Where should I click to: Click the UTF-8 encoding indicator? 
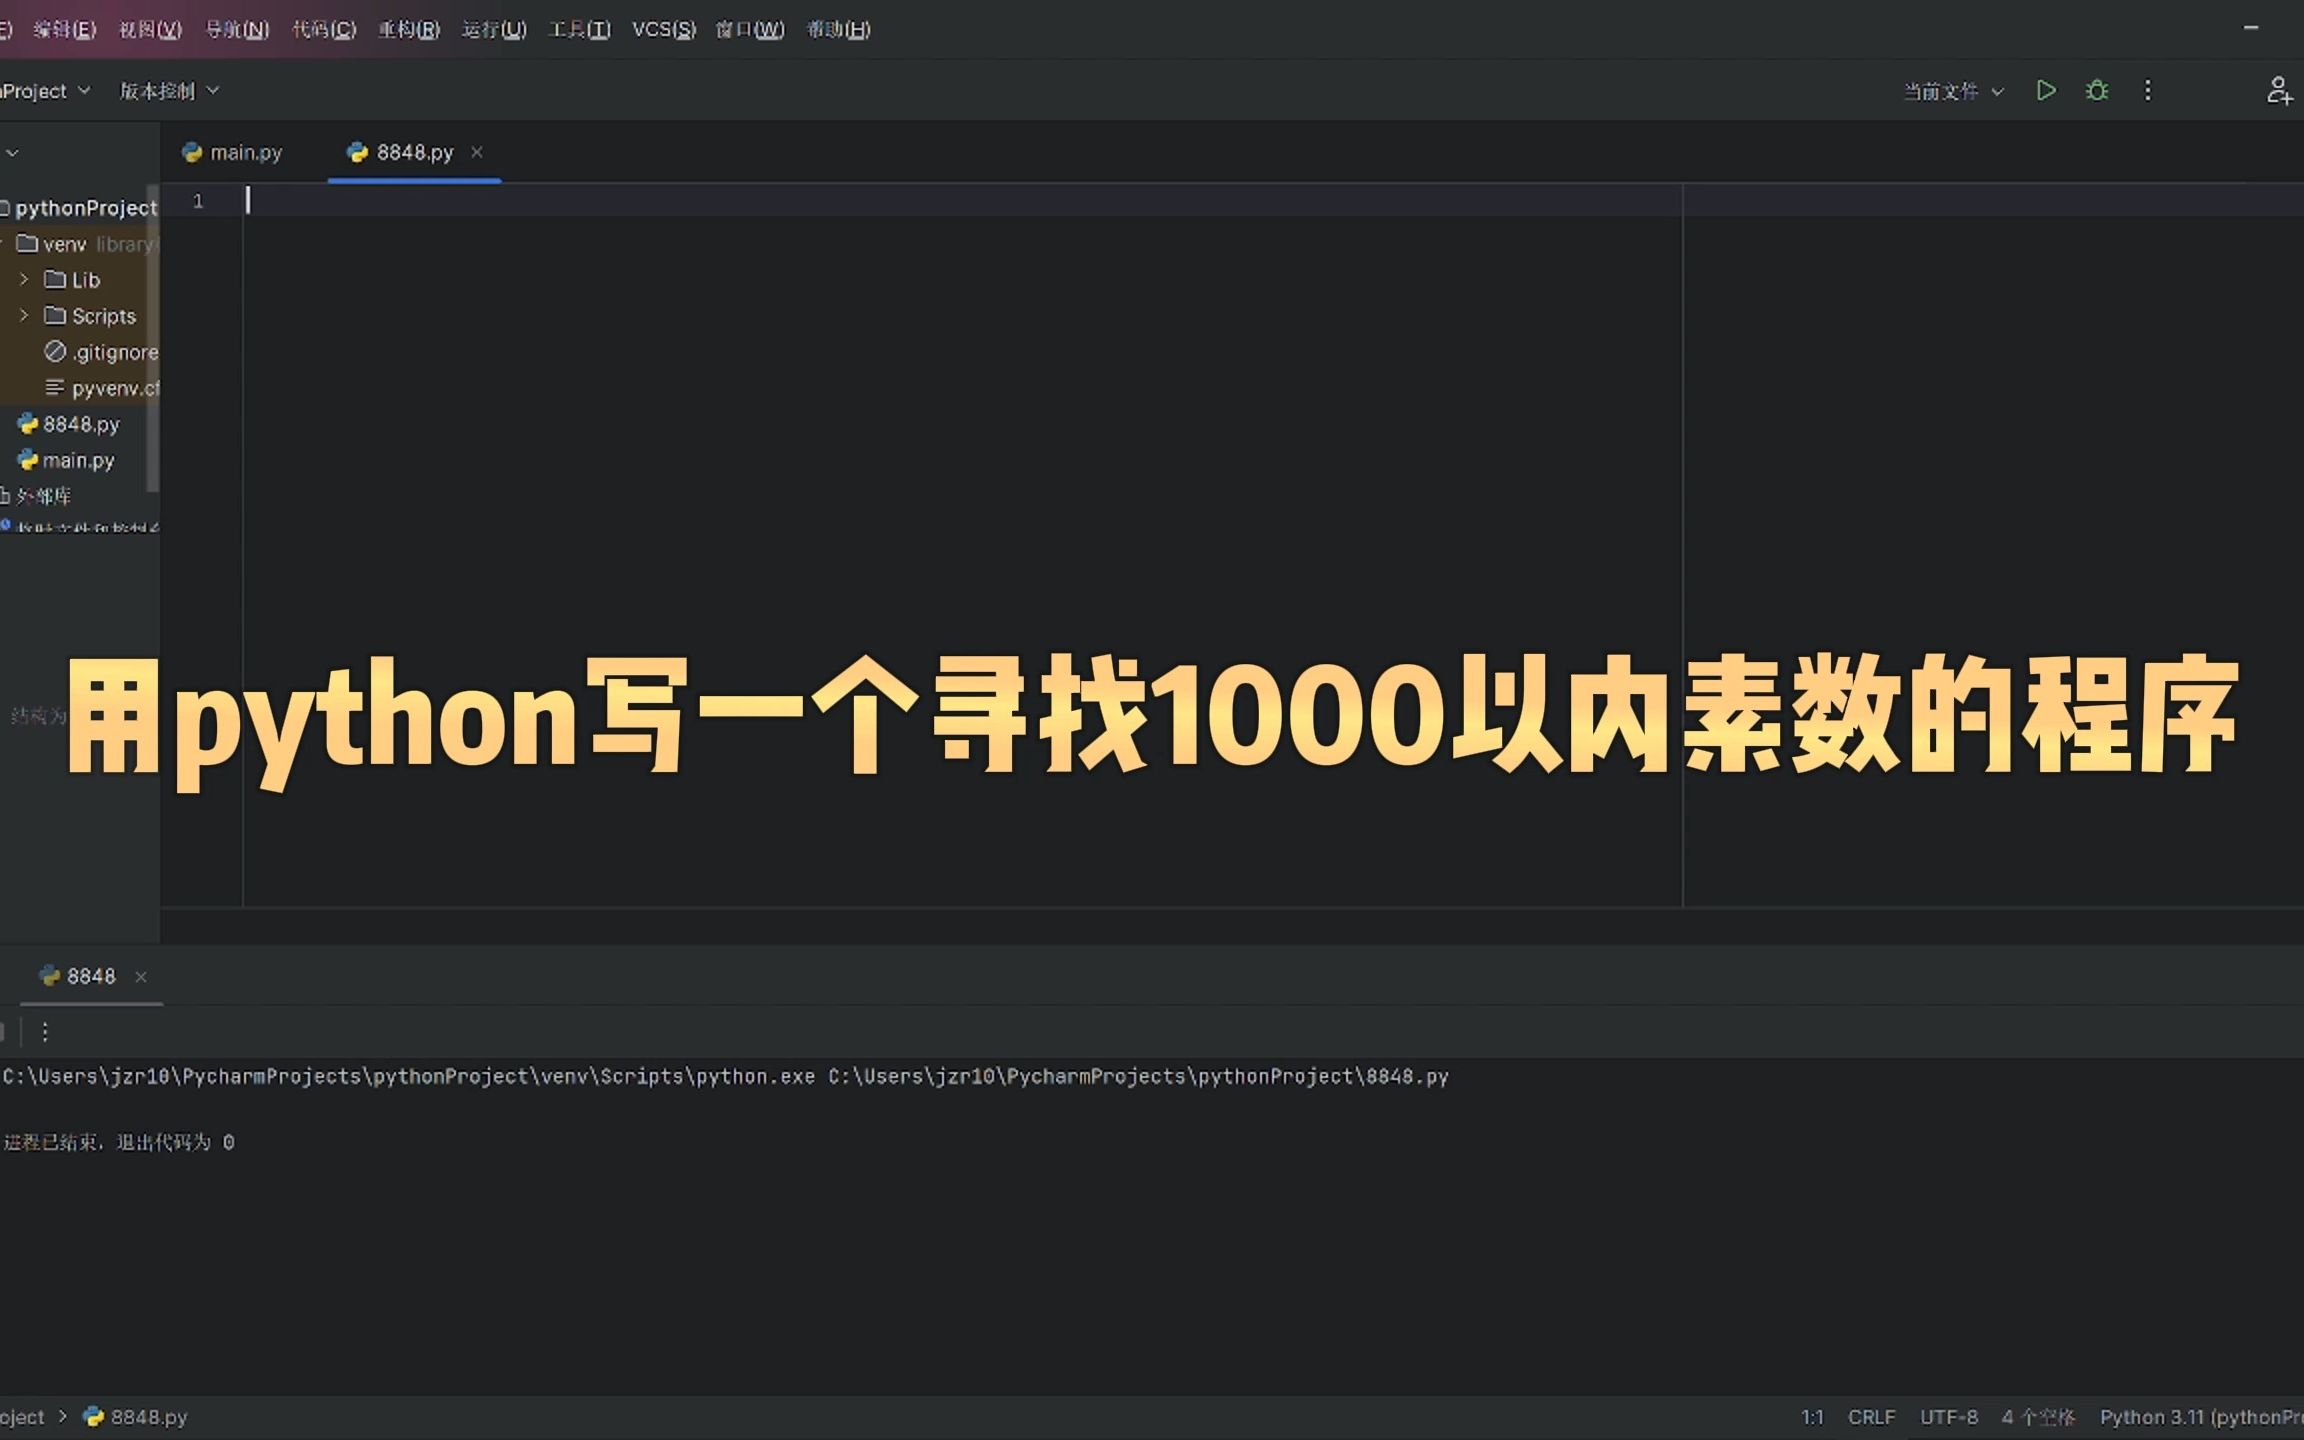[1948, 1417]
